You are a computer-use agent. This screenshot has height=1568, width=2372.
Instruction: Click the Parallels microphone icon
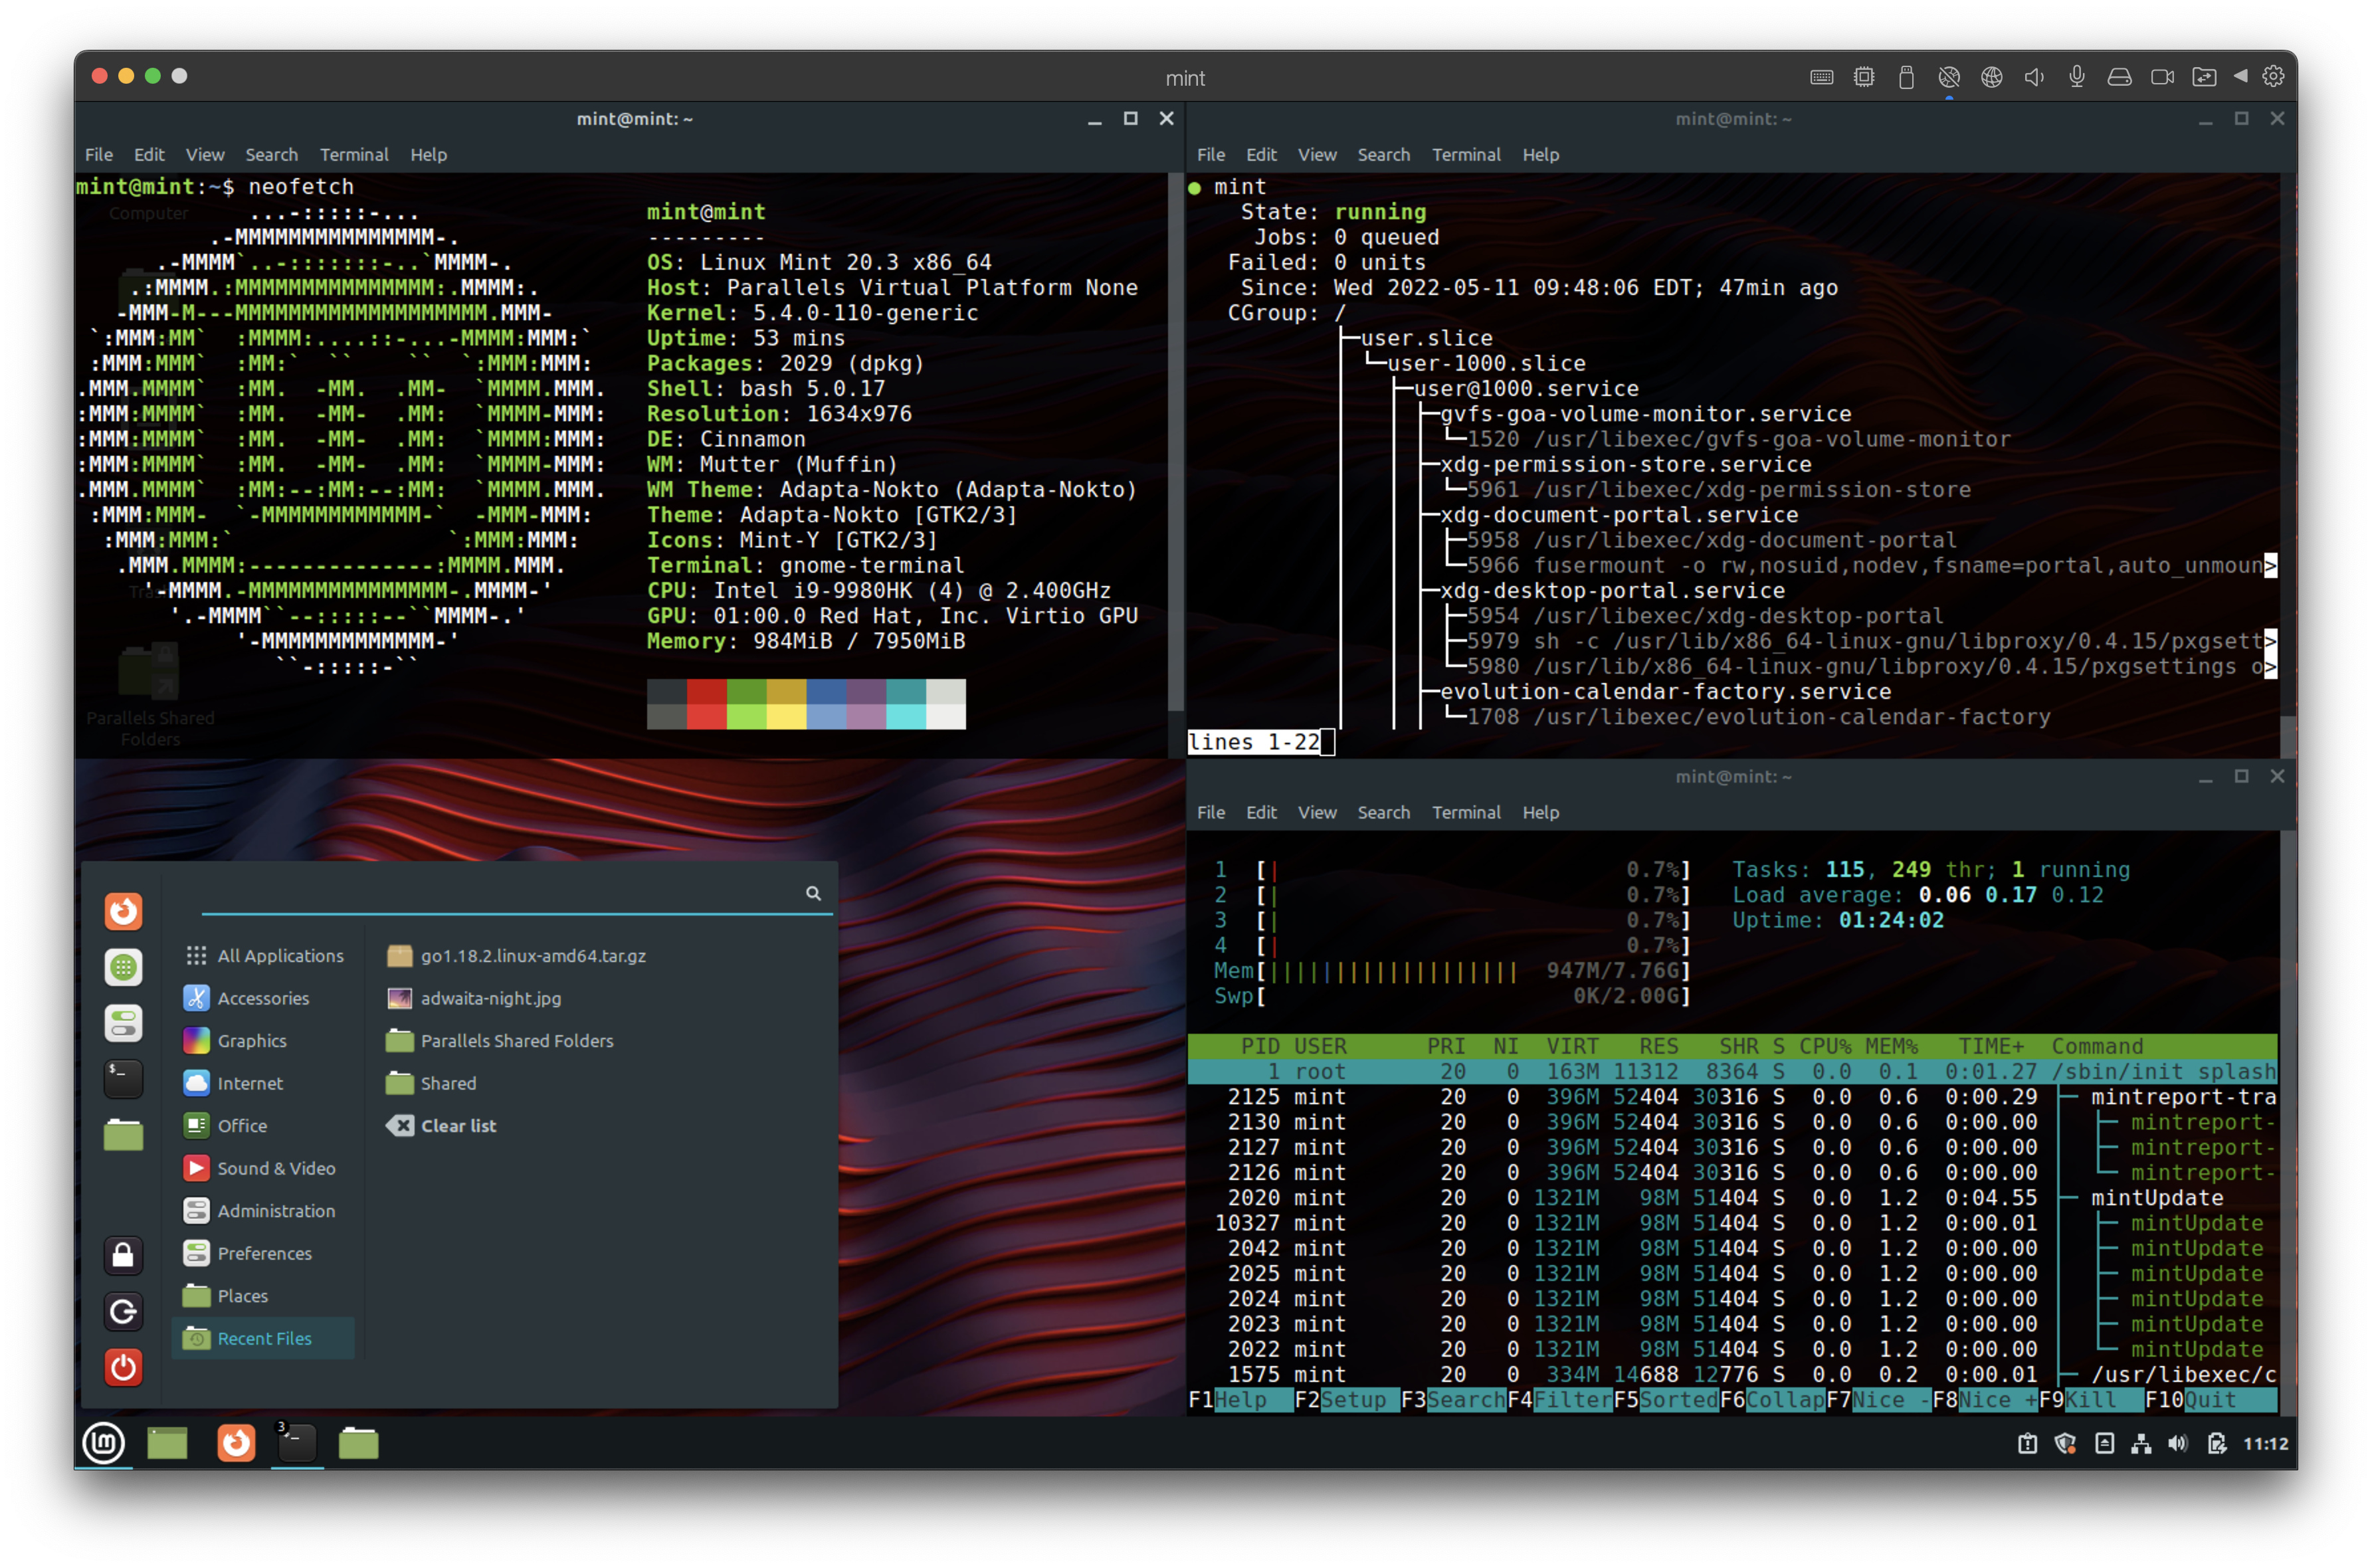pos(2077,77)
